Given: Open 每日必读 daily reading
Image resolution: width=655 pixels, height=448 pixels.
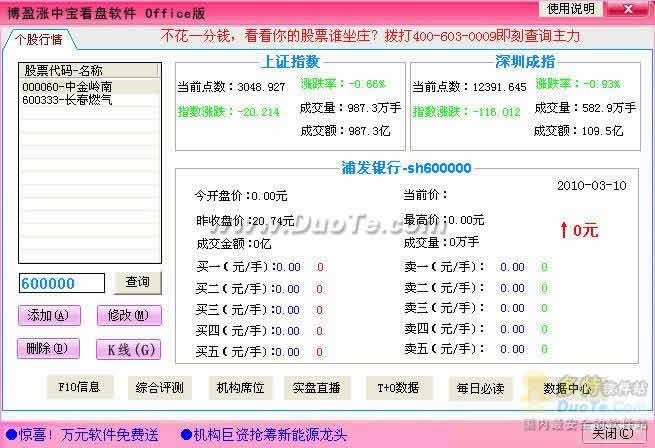Looking at the screenshot, I should [x=479, y=388].
